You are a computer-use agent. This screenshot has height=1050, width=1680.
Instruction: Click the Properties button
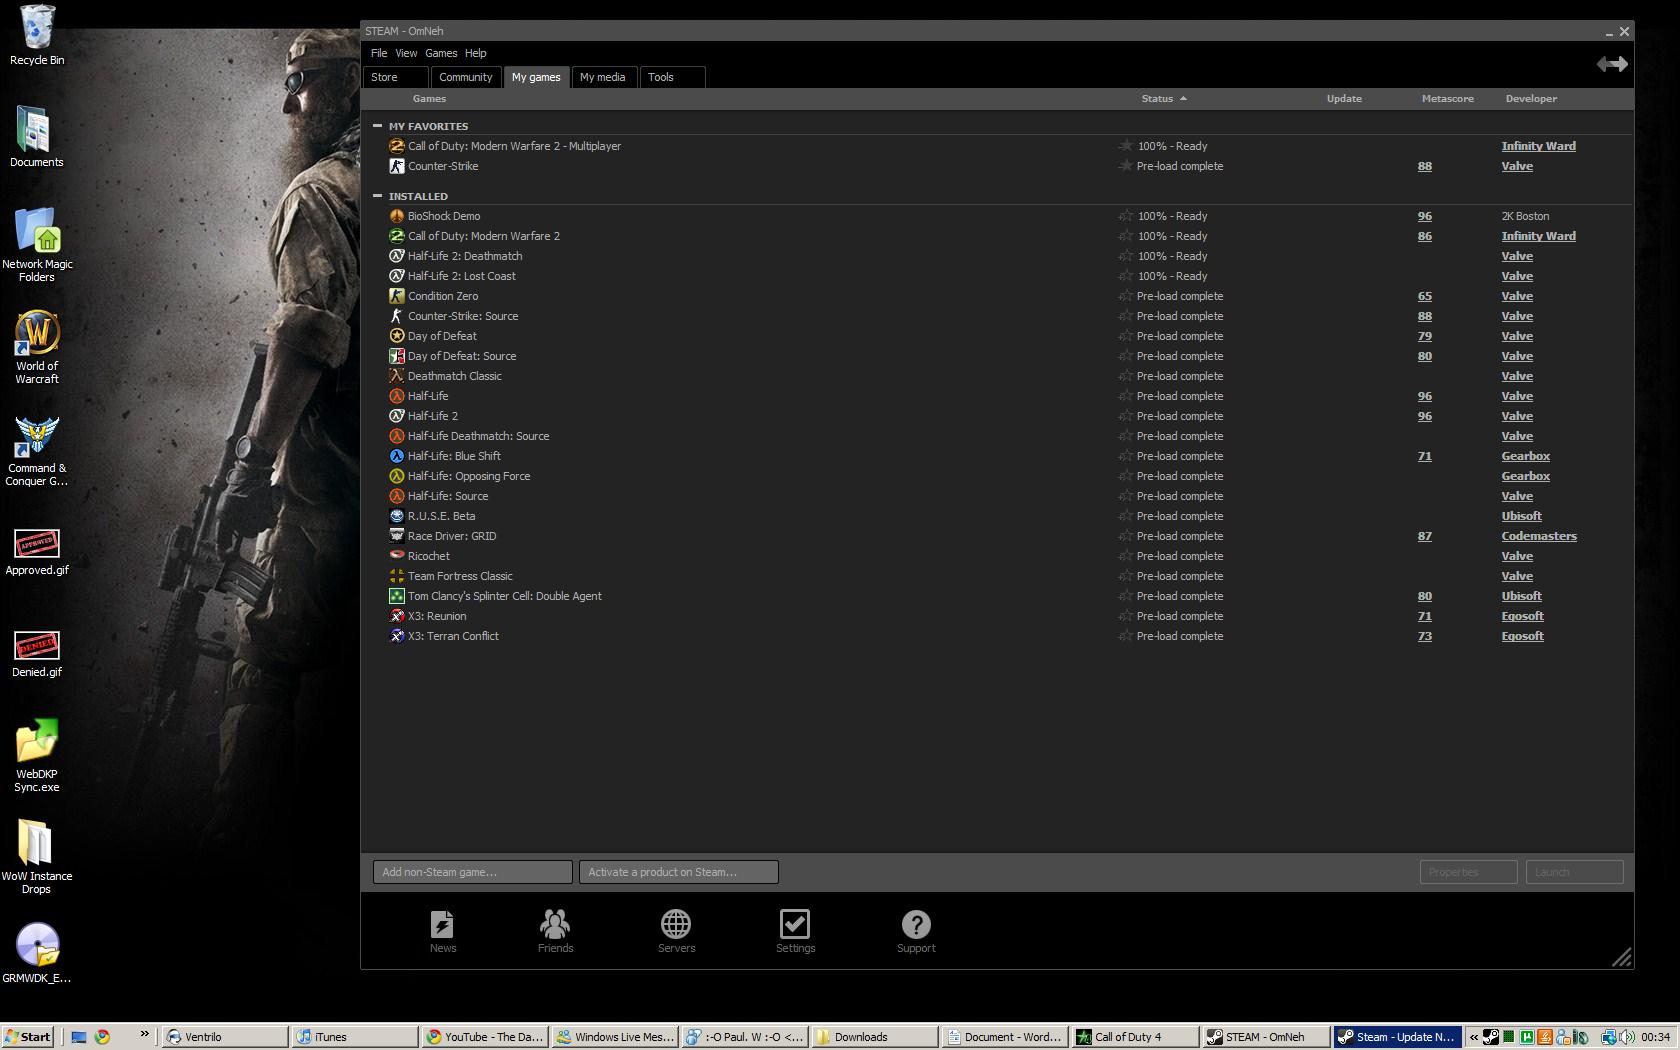point(1468,872)
